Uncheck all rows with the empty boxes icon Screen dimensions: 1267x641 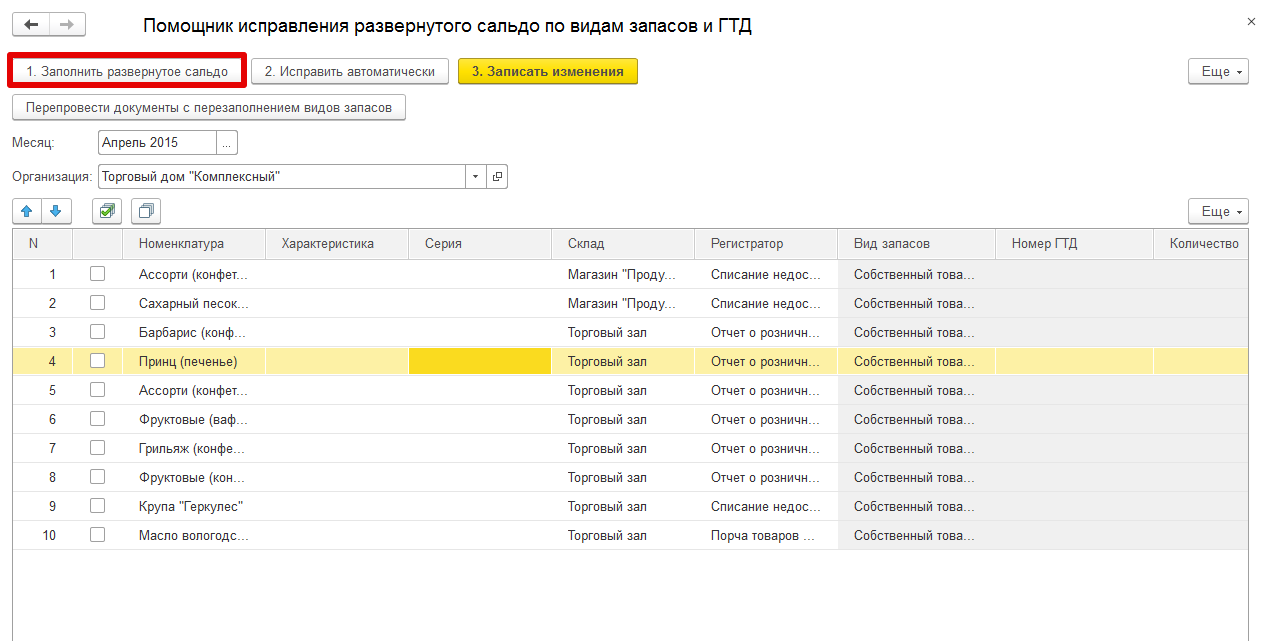146,211
